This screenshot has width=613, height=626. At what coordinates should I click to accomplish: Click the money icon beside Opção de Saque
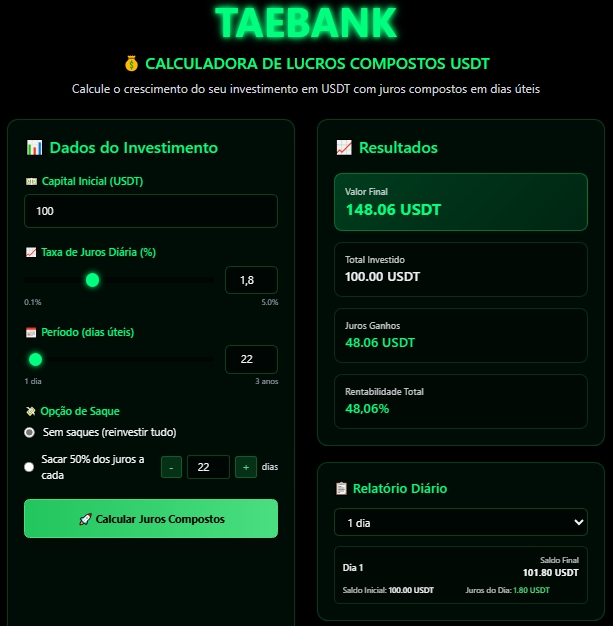coord(31,411)
